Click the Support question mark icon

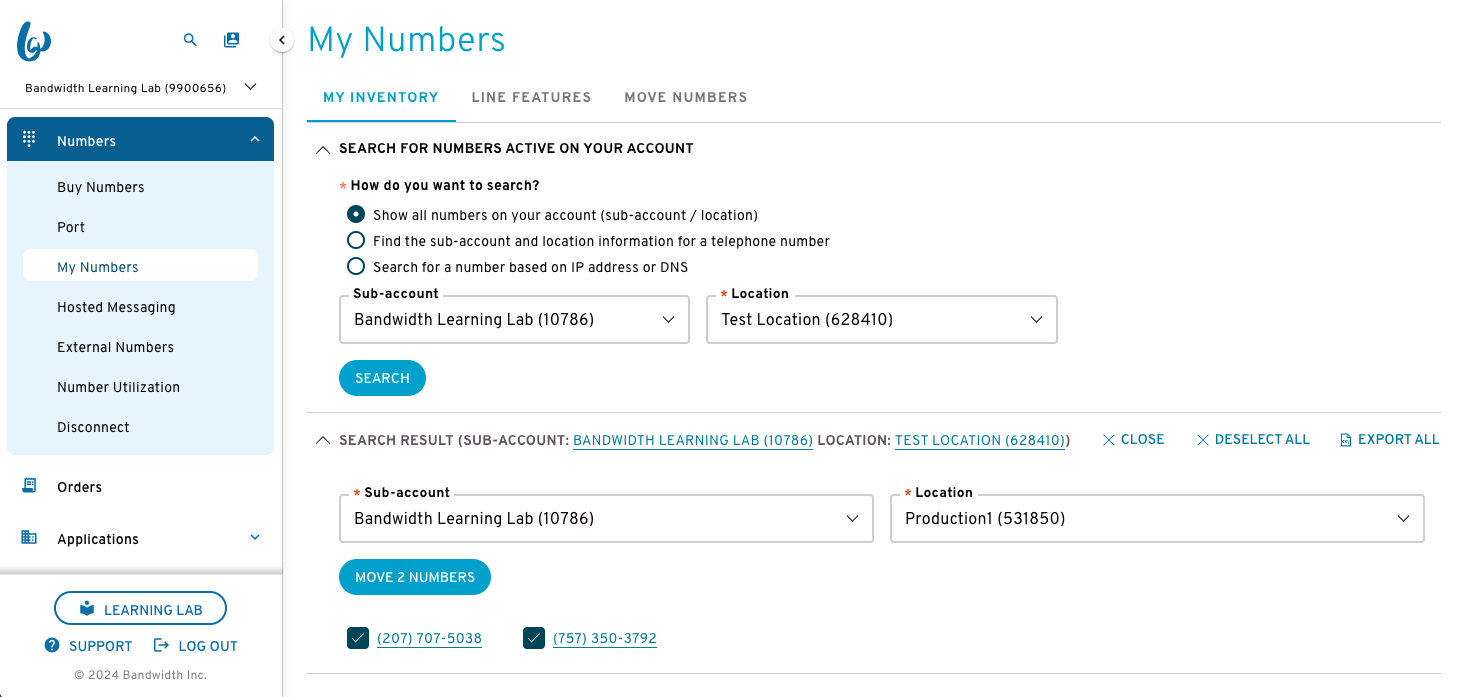[52, 645]
